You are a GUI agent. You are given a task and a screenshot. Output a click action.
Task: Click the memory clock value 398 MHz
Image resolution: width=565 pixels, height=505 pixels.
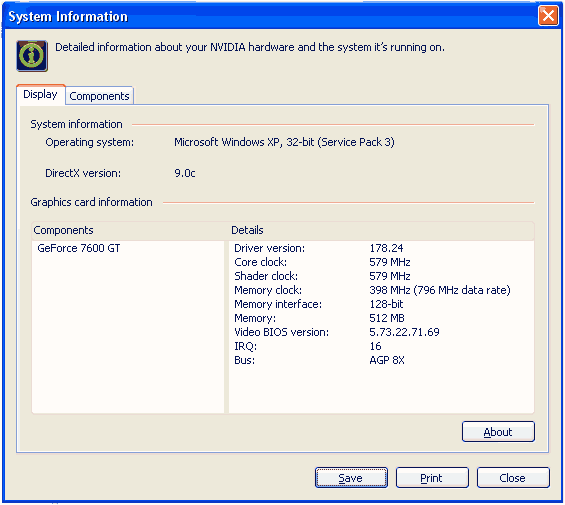pyautogui.click(x=440, y=290)
